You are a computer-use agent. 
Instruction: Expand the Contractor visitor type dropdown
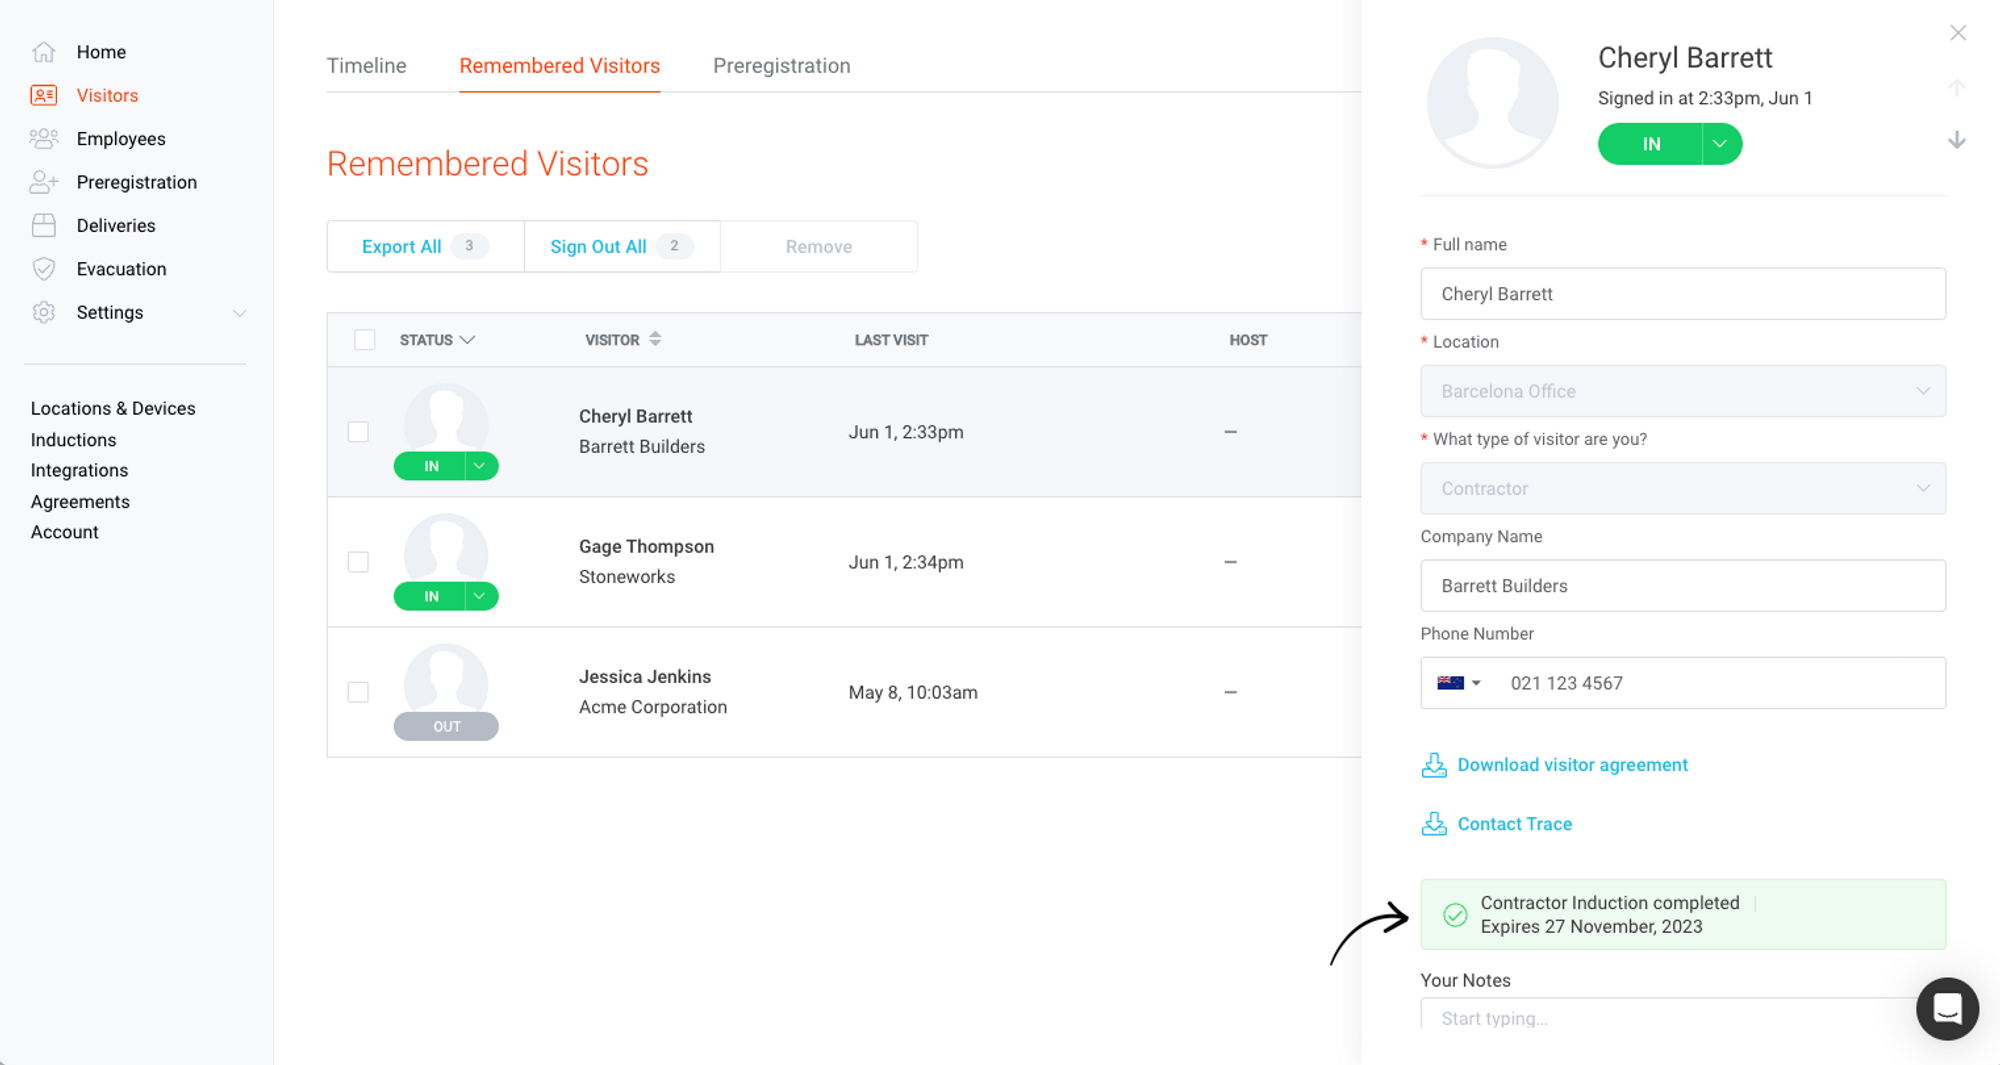point(1922,488)
